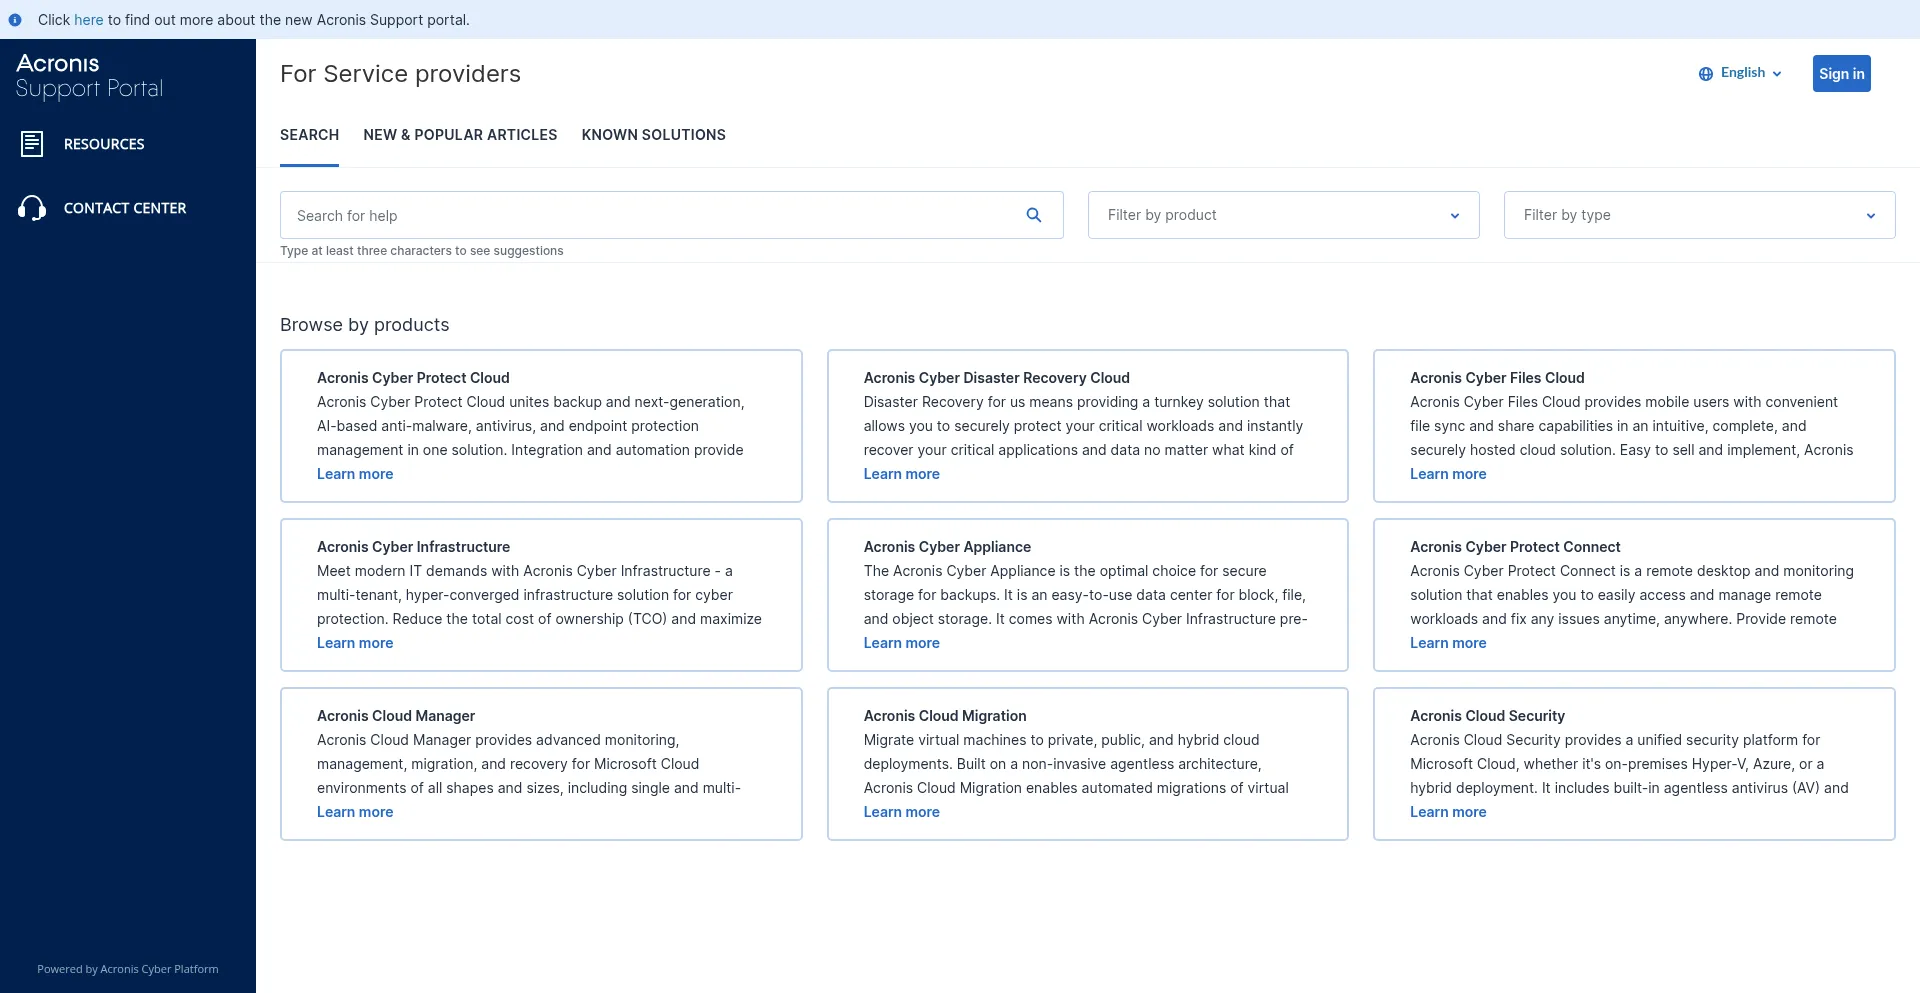Open the New & Popular Articles tab
This screenshot has height=993, width=1920.
point(460,135)
